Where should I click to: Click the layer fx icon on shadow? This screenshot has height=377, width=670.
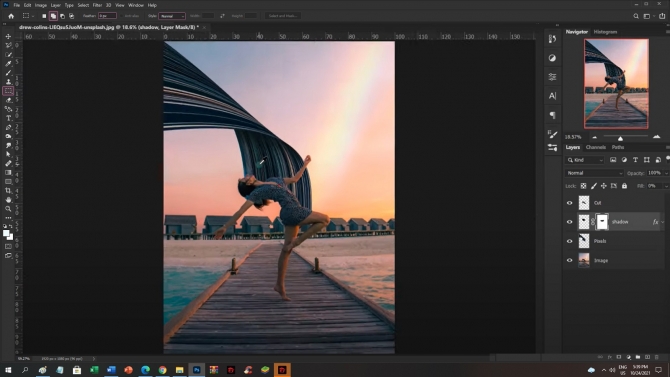click(655, 222)
